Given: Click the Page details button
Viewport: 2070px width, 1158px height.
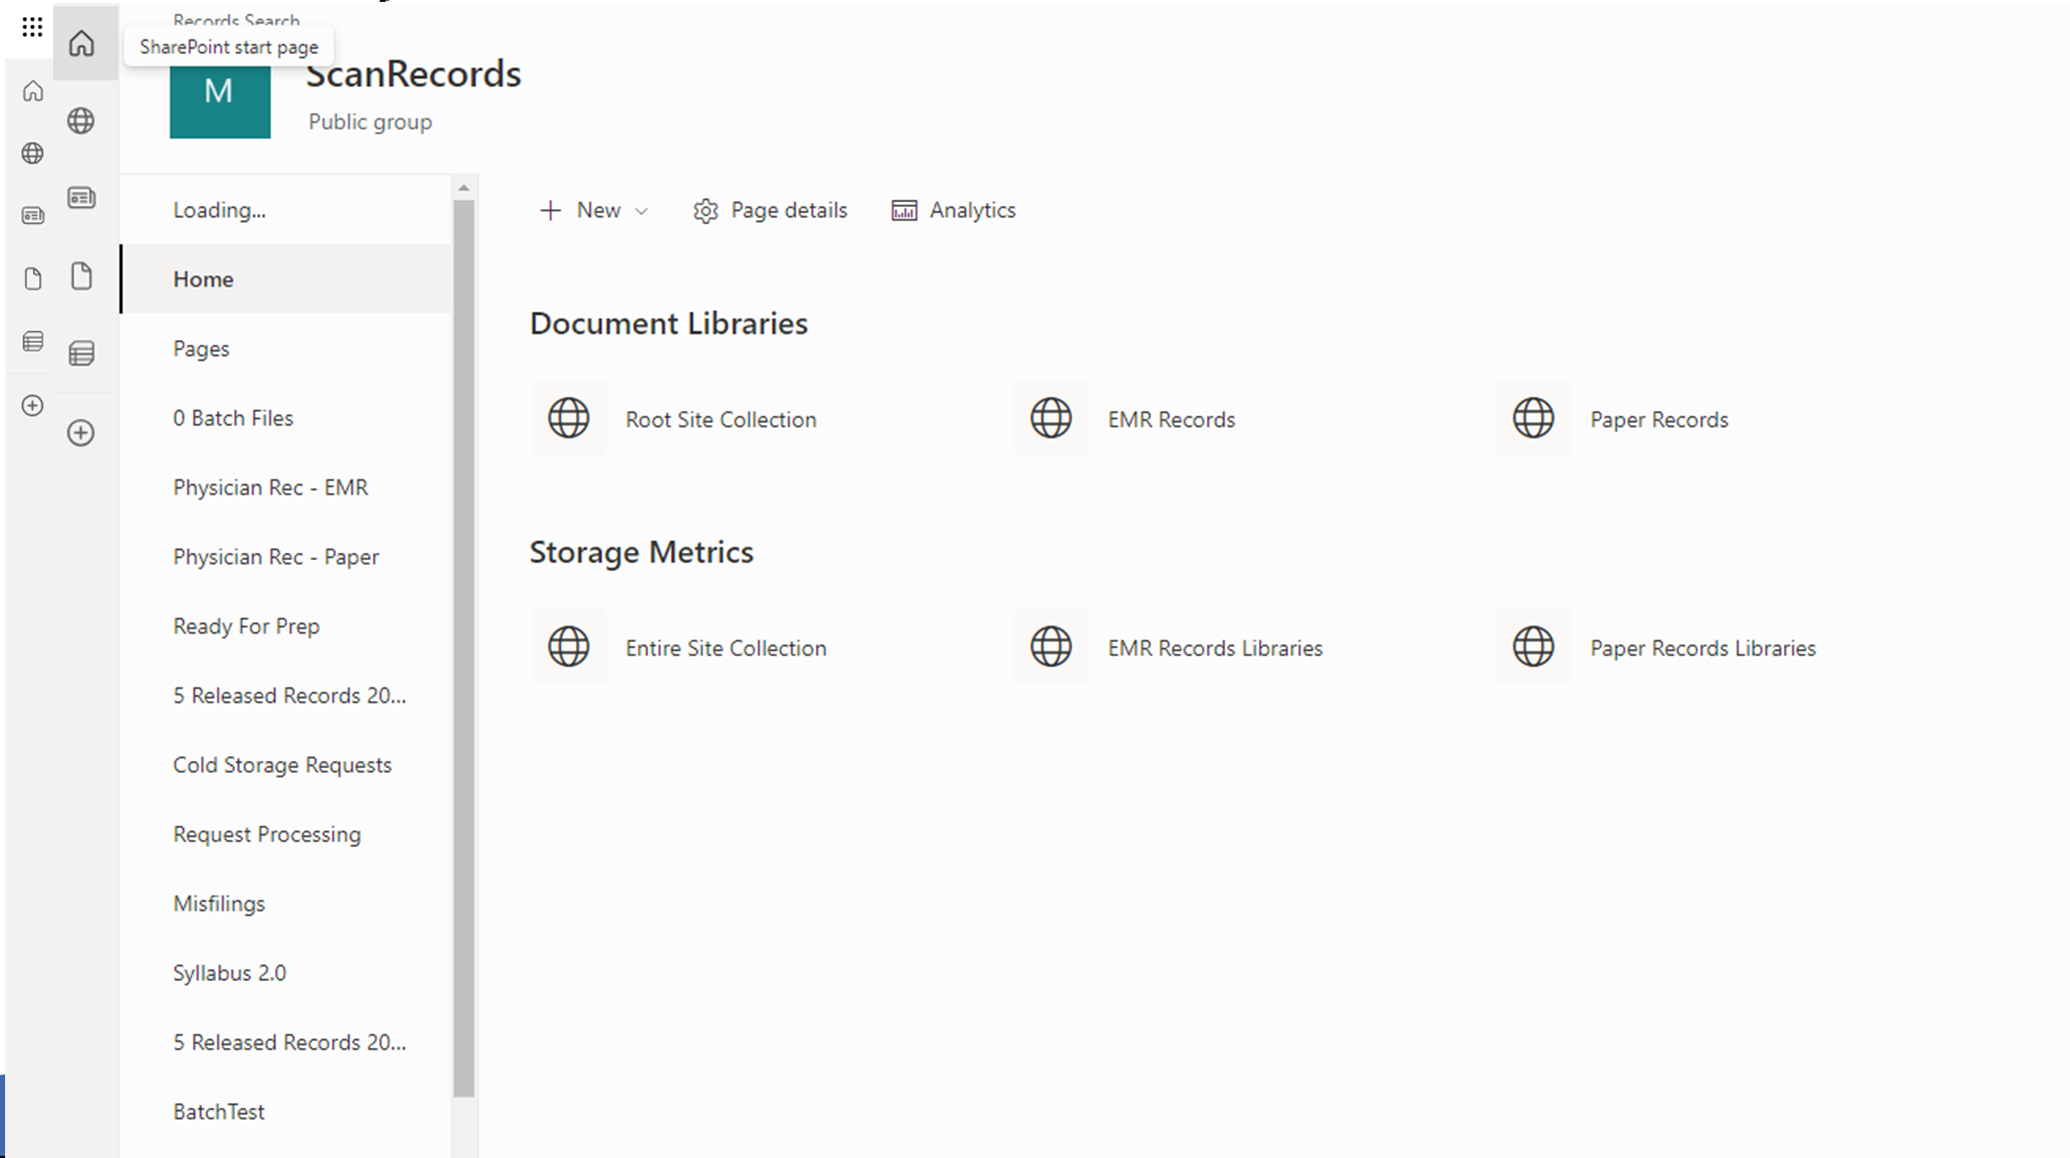Looking at the screenshot, I should (769, 210).
